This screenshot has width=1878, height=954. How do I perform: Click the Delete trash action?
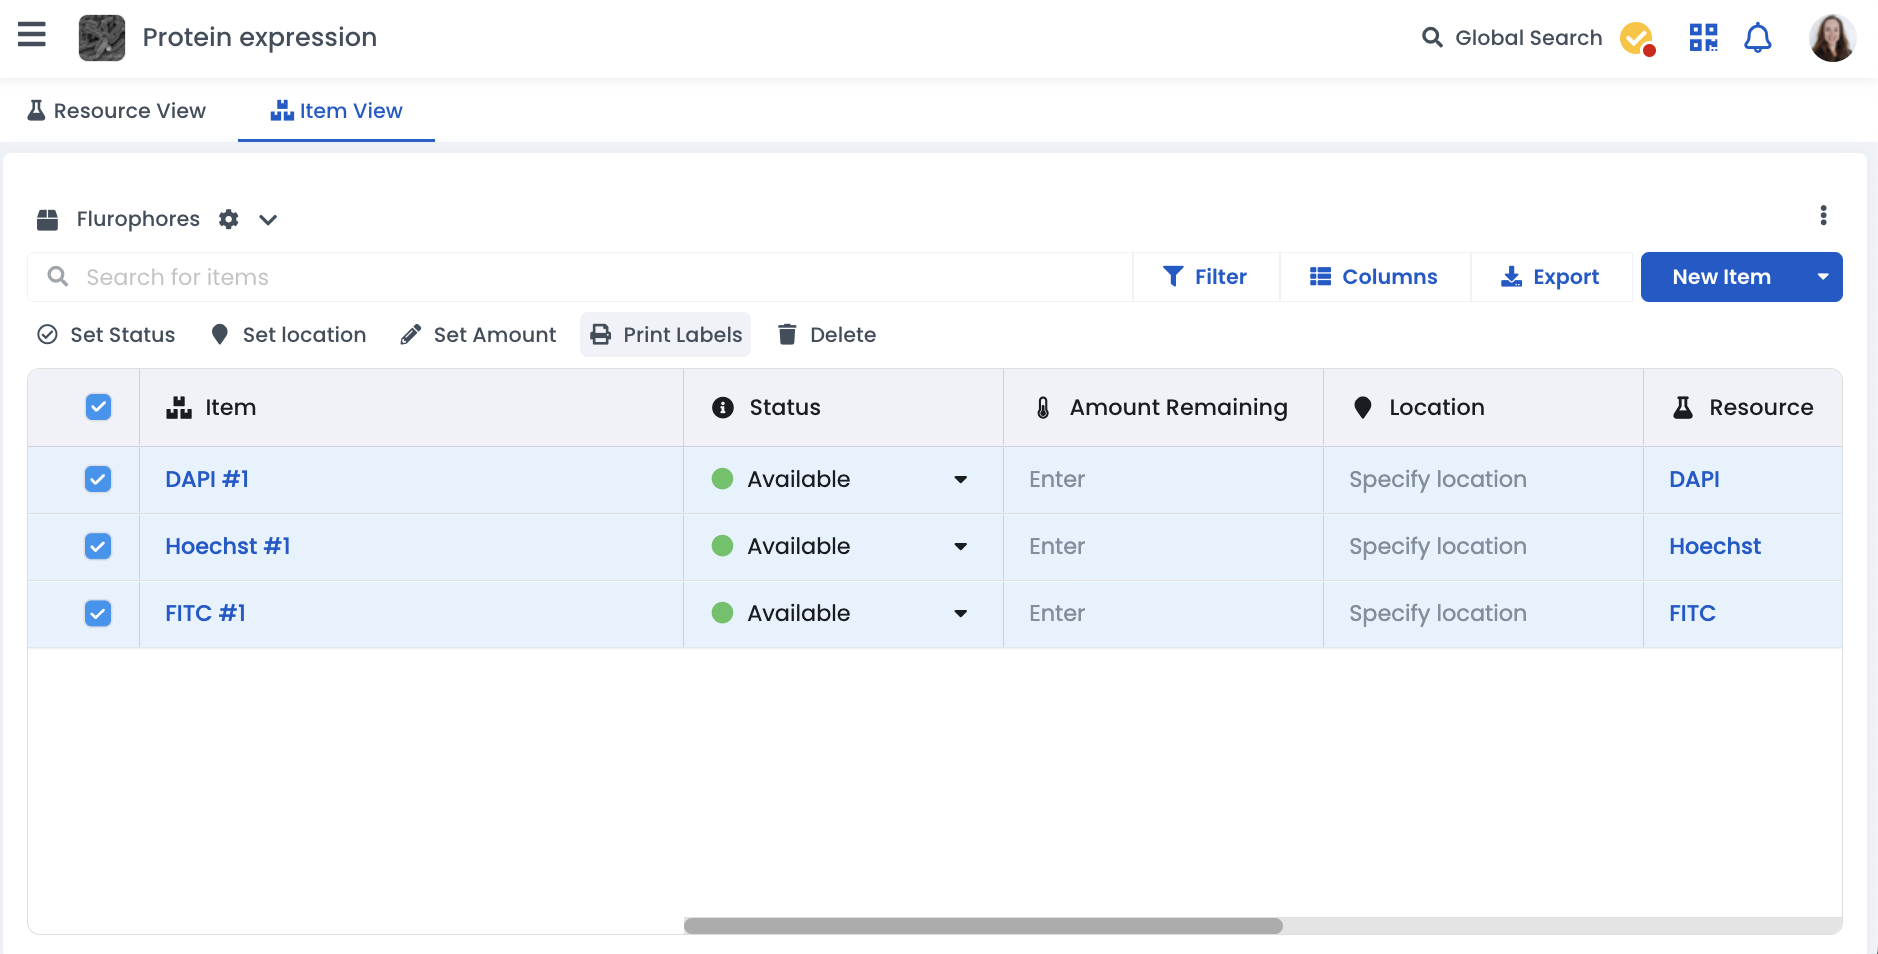(x=827, y=335)
